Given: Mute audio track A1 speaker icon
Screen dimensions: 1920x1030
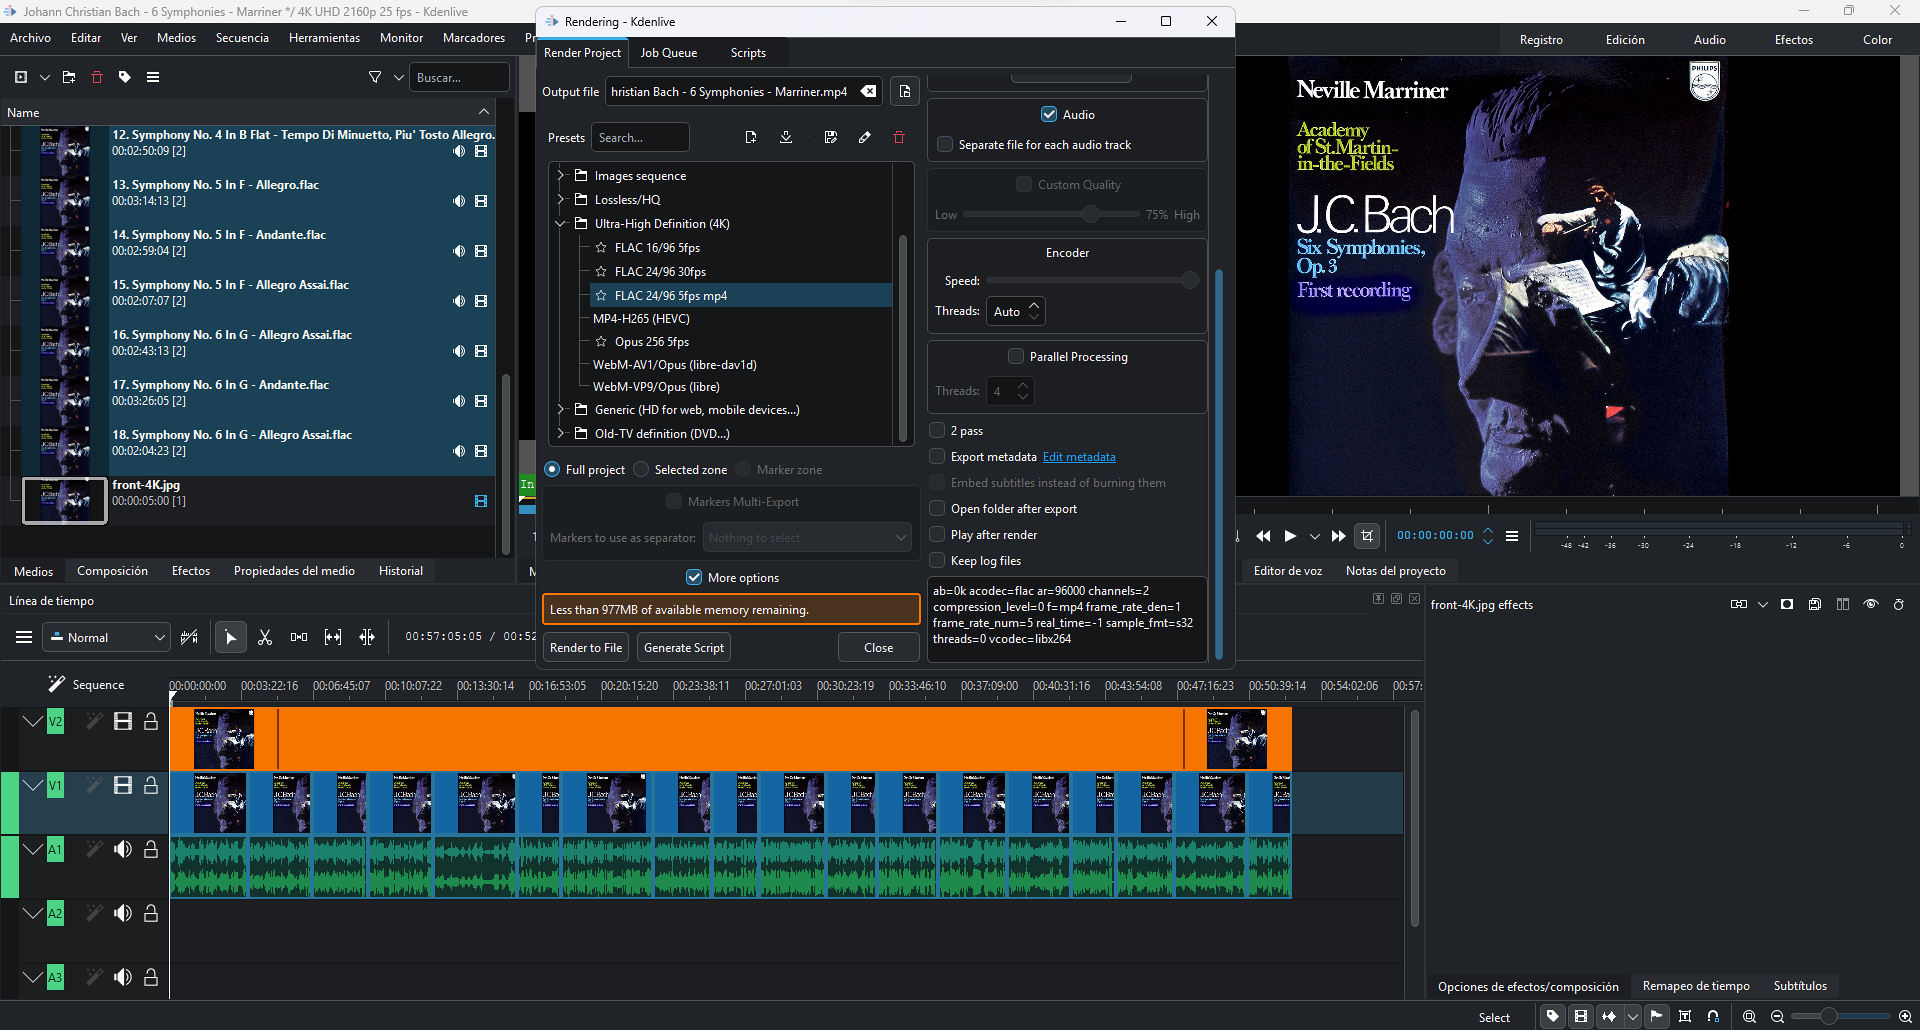Looking at the screenshot, I should click(x=123, y=849).
